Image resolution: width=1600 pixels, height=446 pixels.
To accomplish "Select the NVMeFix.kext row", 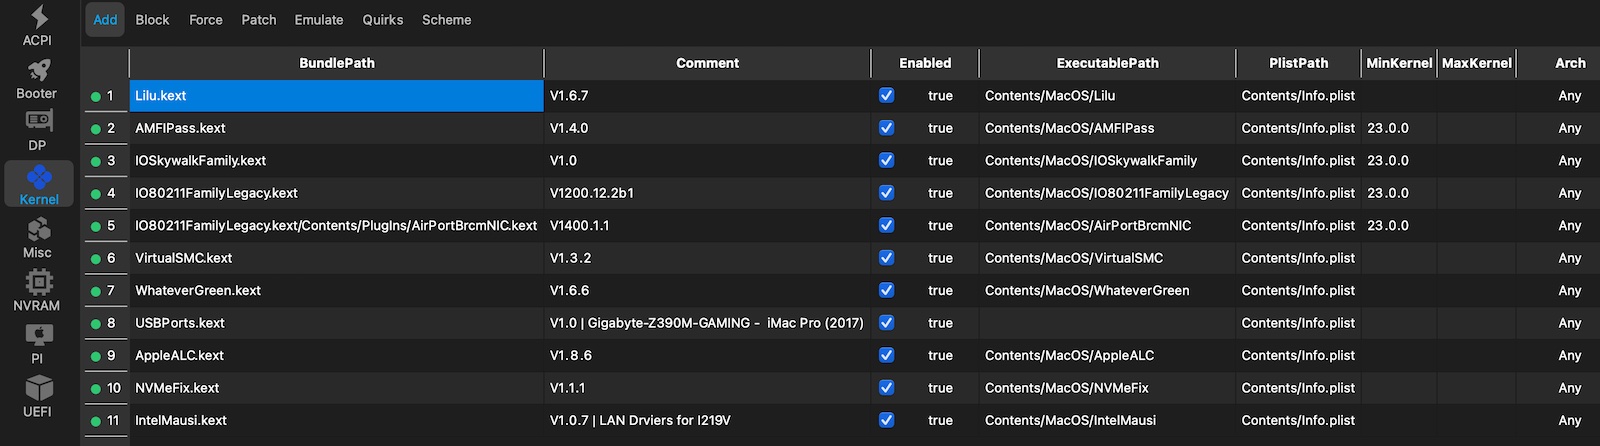I will 177,388.
